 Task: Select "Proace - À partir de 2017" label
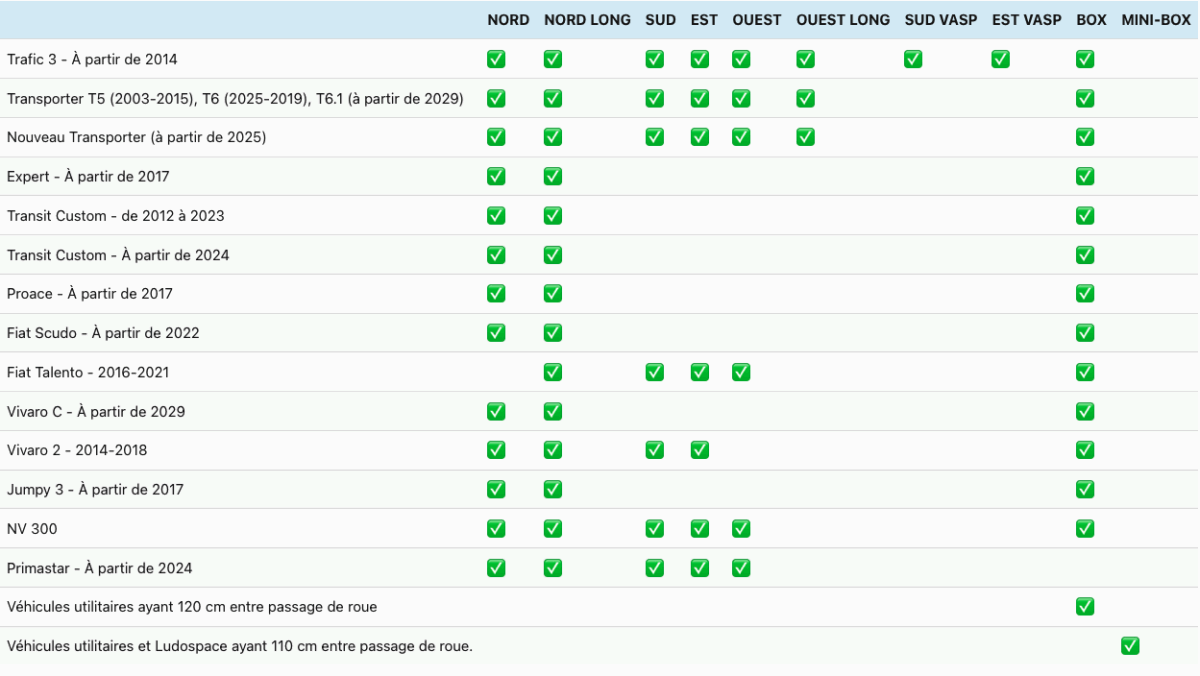coord(90,294)
